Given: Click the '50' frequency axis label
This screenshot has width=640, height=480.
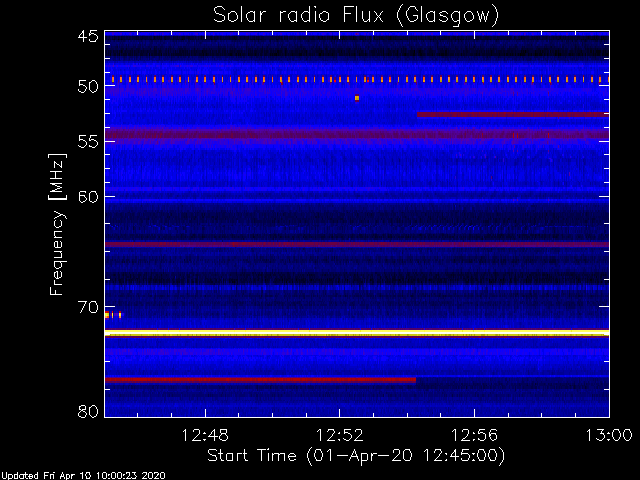Looking at the screenshot, I should tap(88, 86).
